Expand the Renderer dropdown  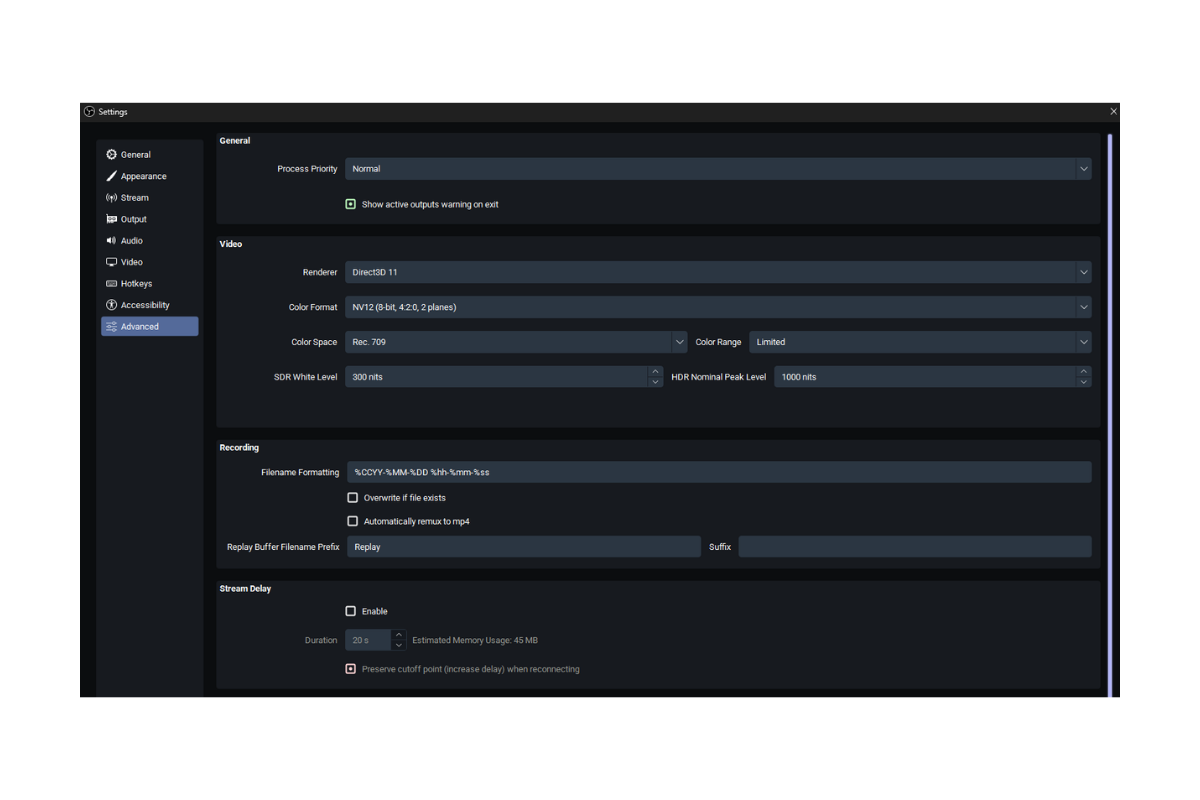718,272
